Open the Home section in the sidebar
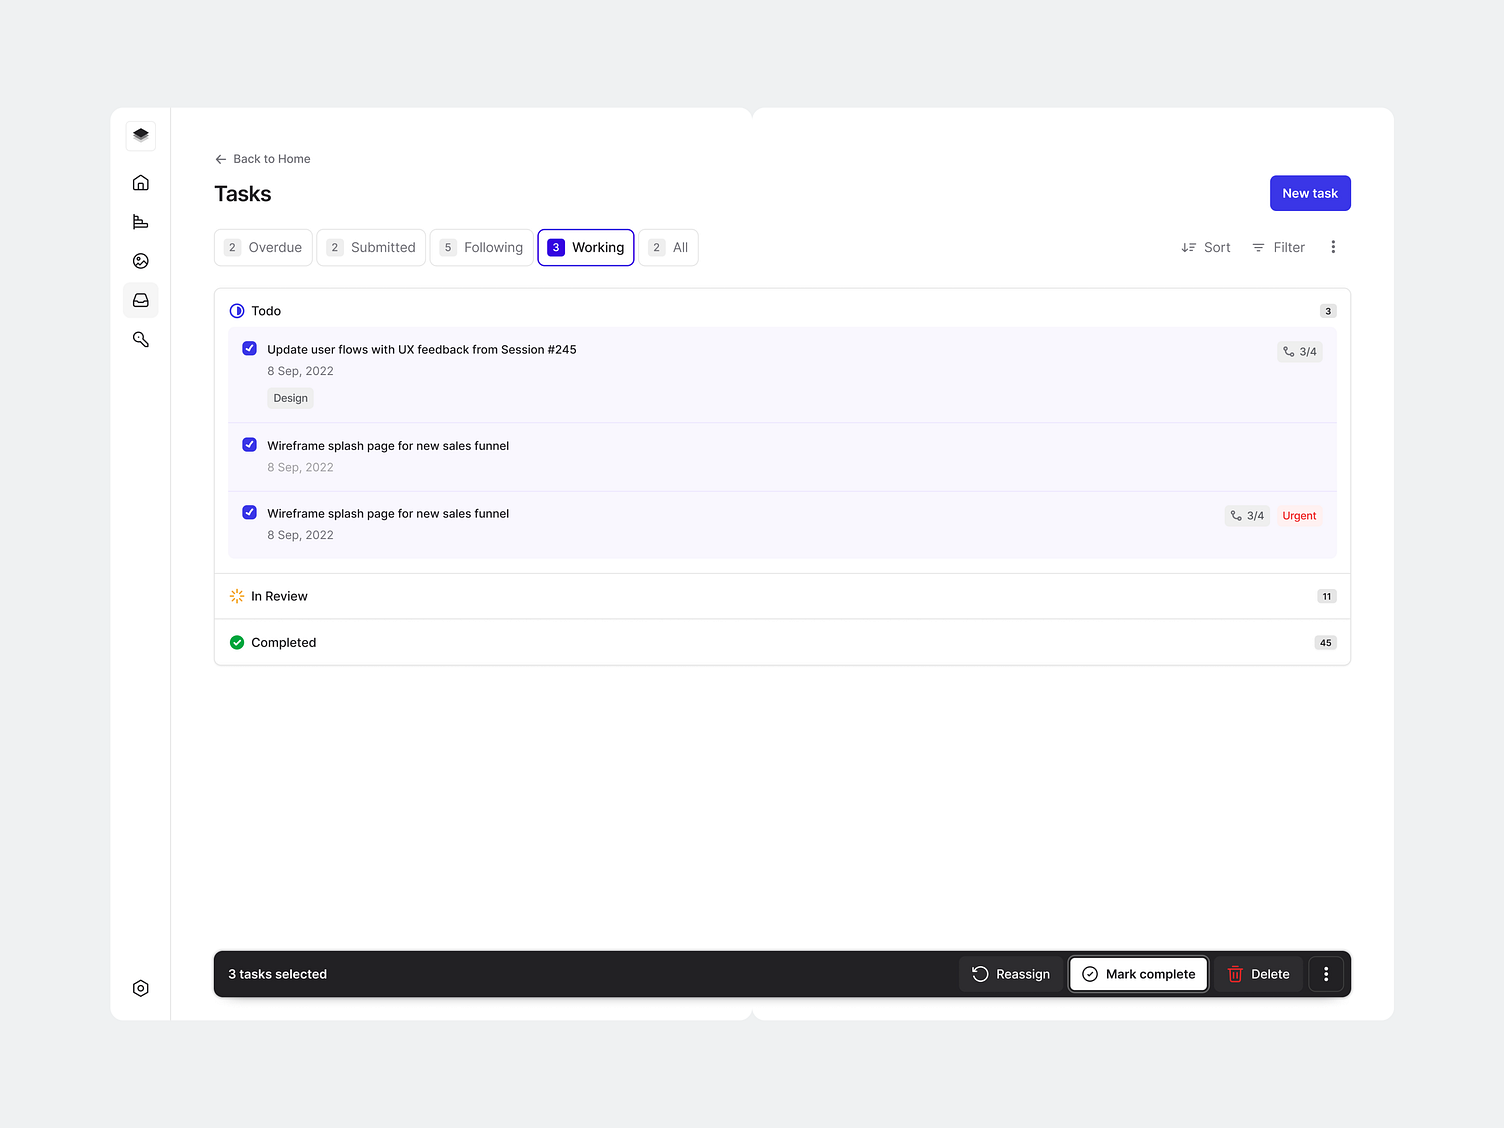This screenshot has height=1128, width=1504. pyautogui.click(x=140, y=183)
